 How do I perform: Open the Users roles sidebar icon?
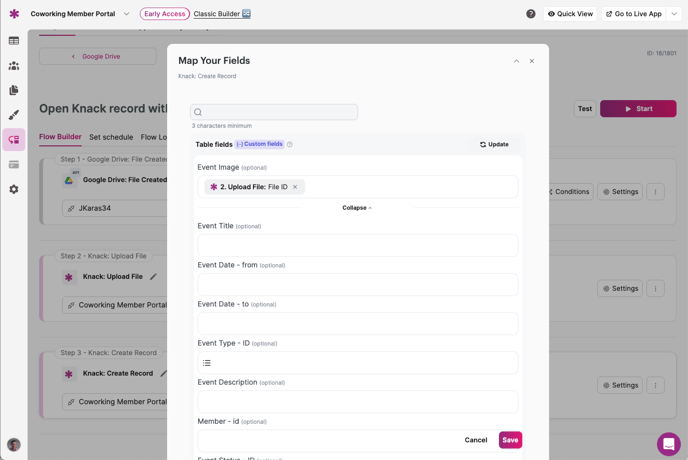coord(14,66)
